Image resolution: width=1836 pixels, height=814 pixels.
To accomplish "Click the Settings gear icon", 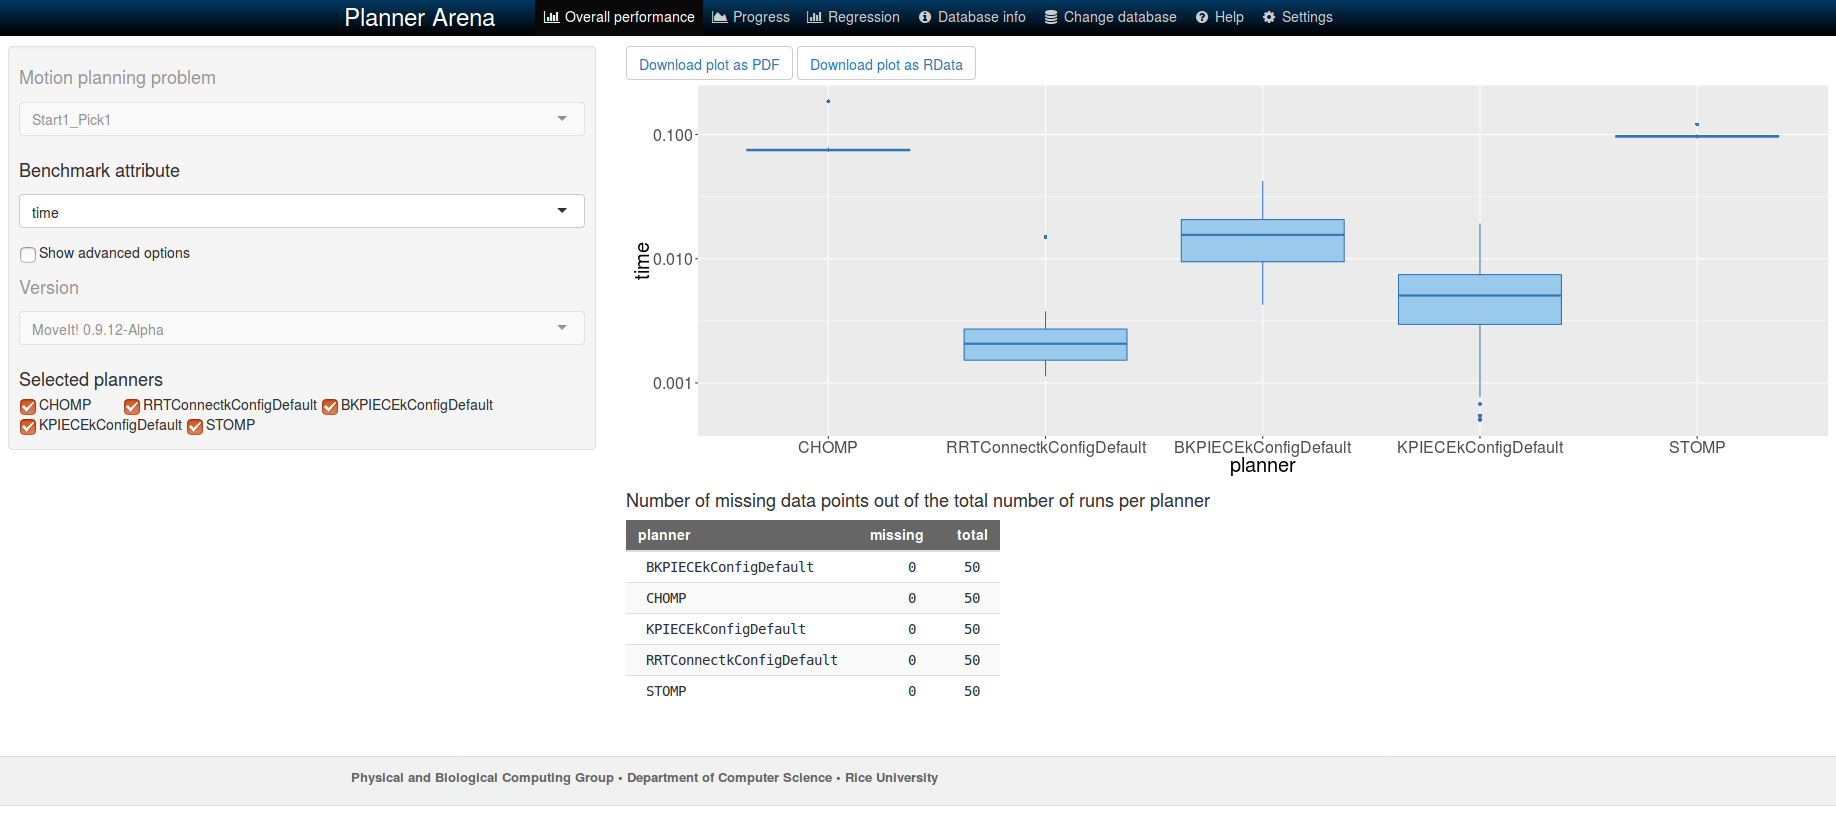I will click(1269, 17).
